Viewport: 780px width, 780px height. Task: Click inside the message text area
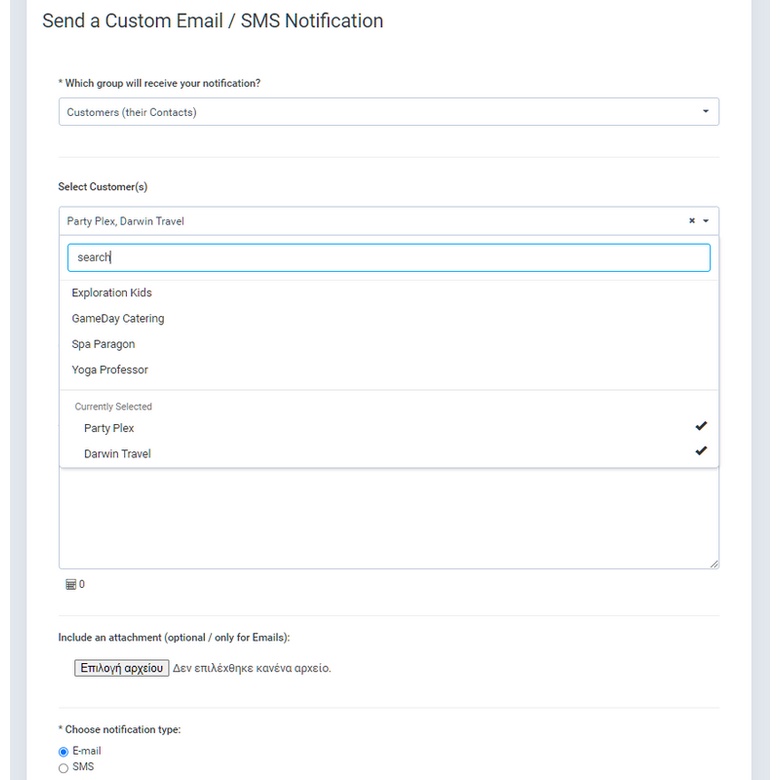[x=388, y=520]
